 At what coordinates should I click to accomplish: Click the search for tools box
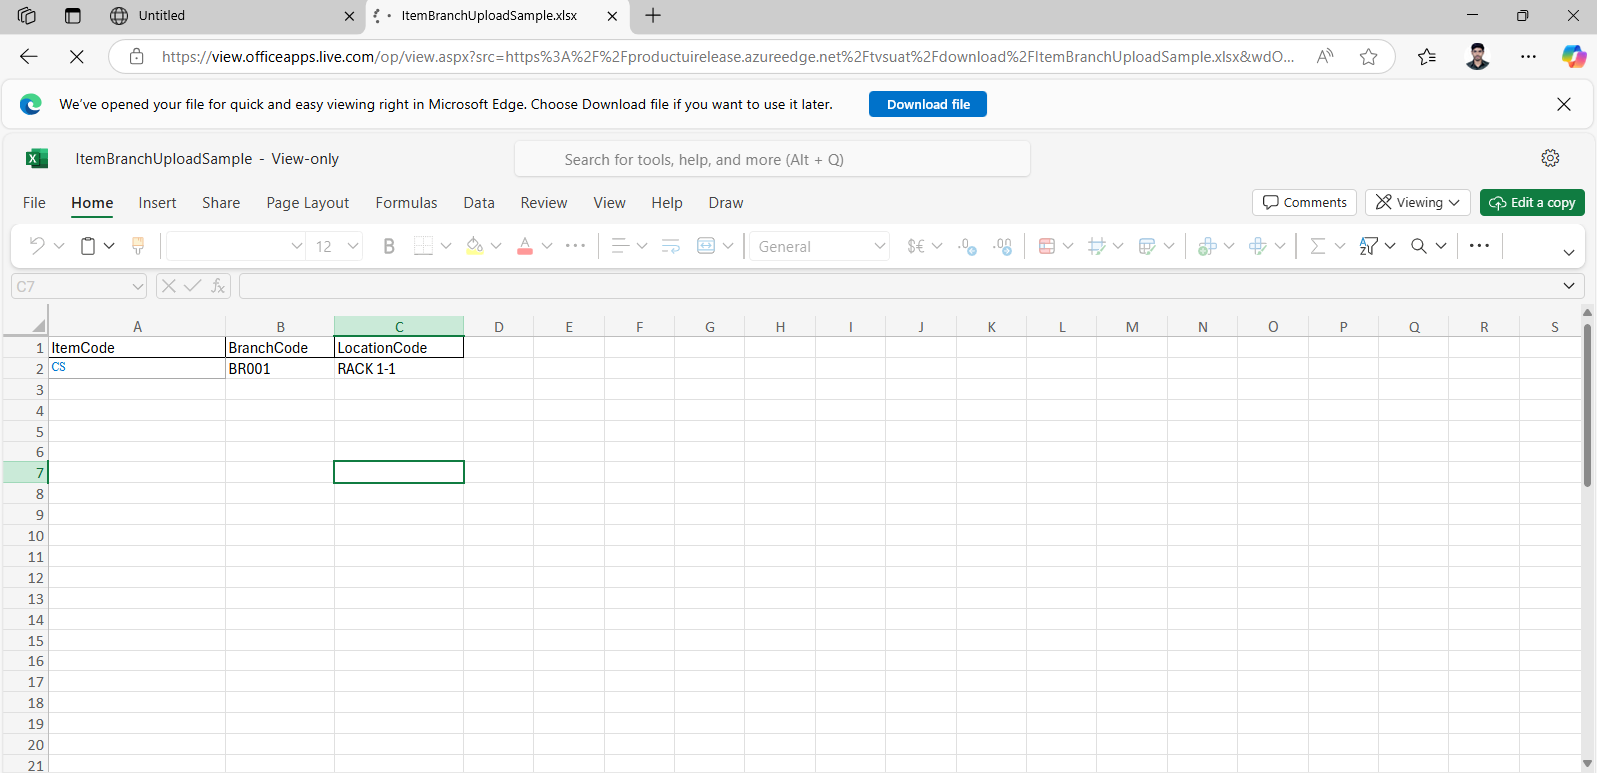click(x=772, y=159)
